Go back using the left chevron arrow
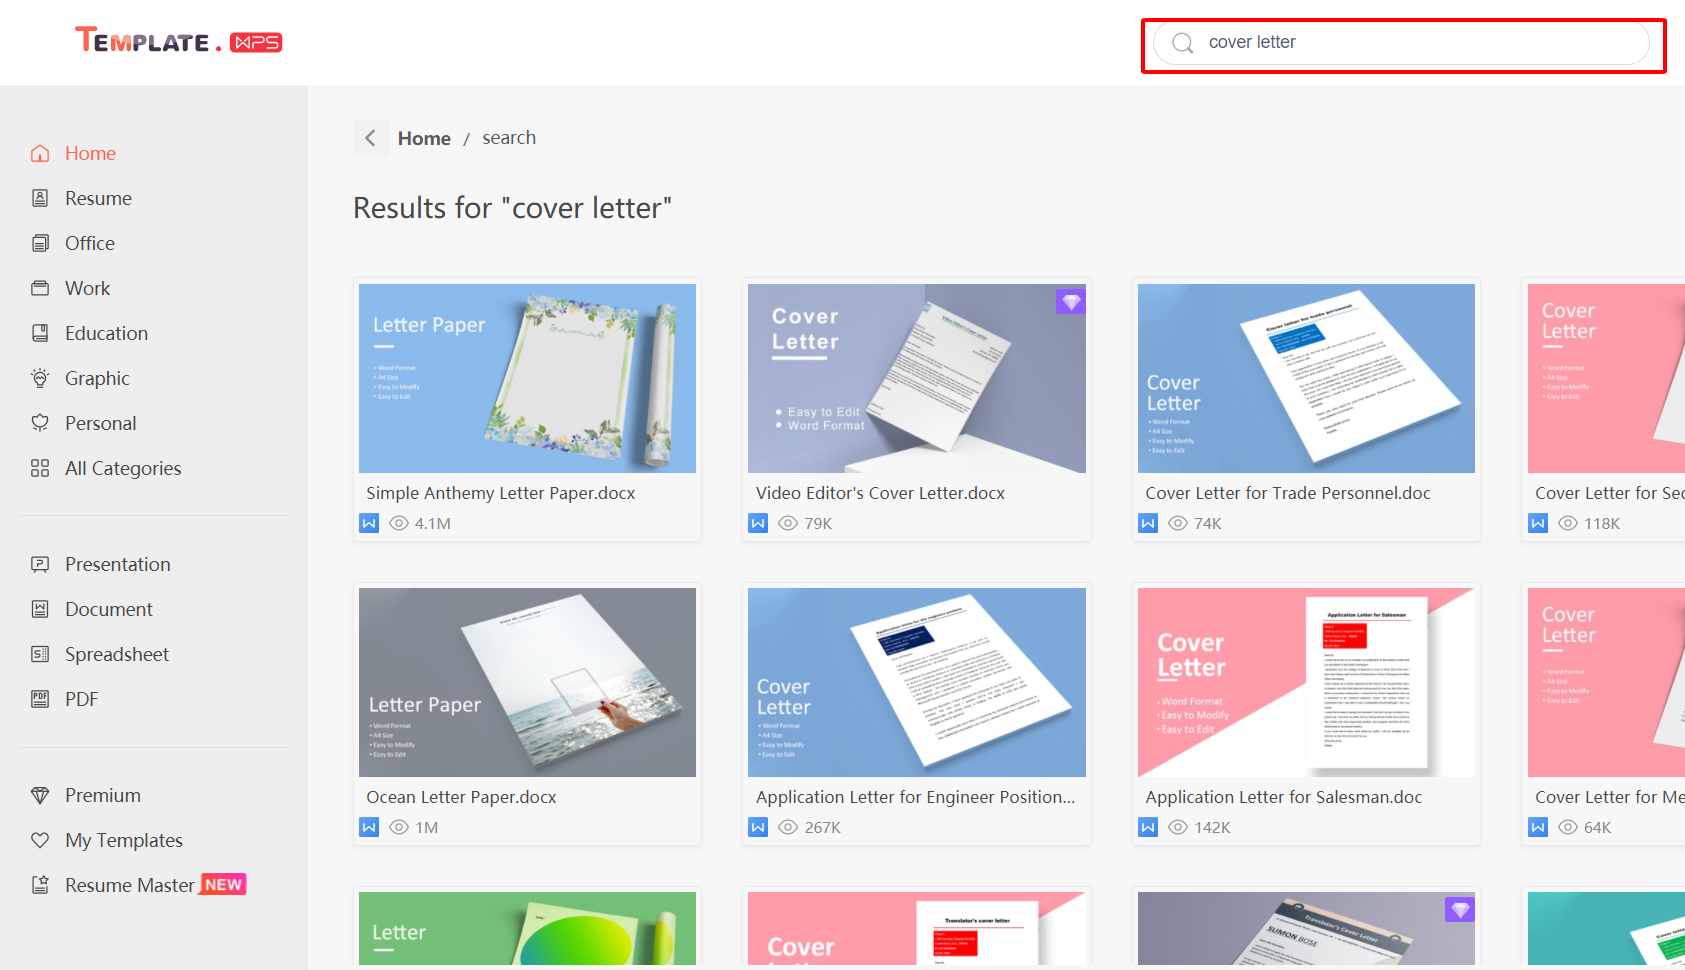1685x970 pixels. coord(370,138)
